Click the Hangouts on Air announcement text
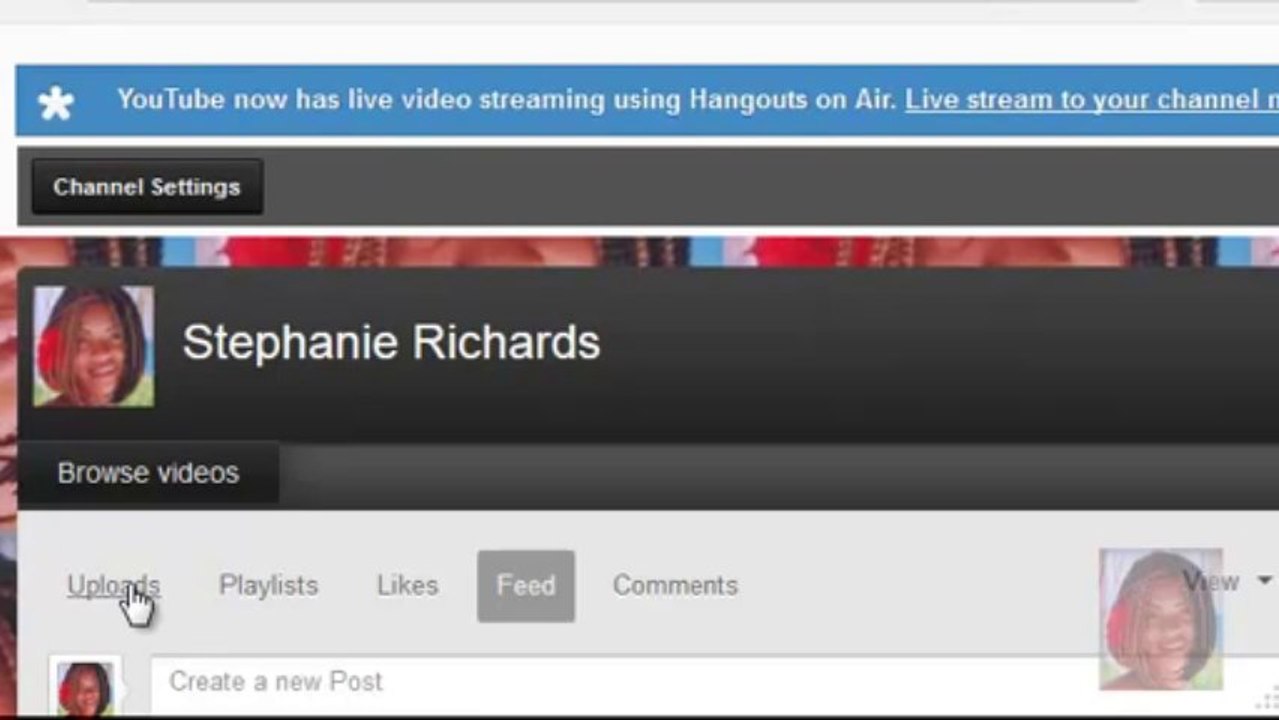This screenshot has height=720, width=1279. point(506,100)
